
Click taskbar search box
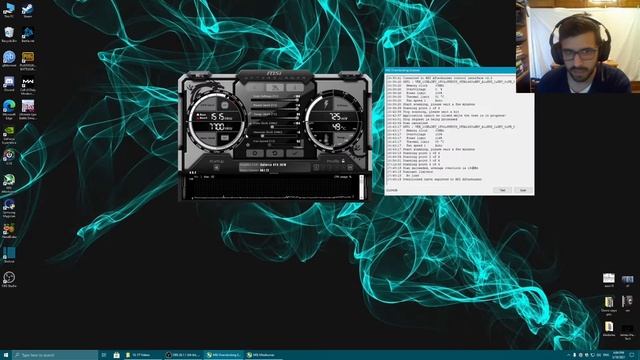55,355
